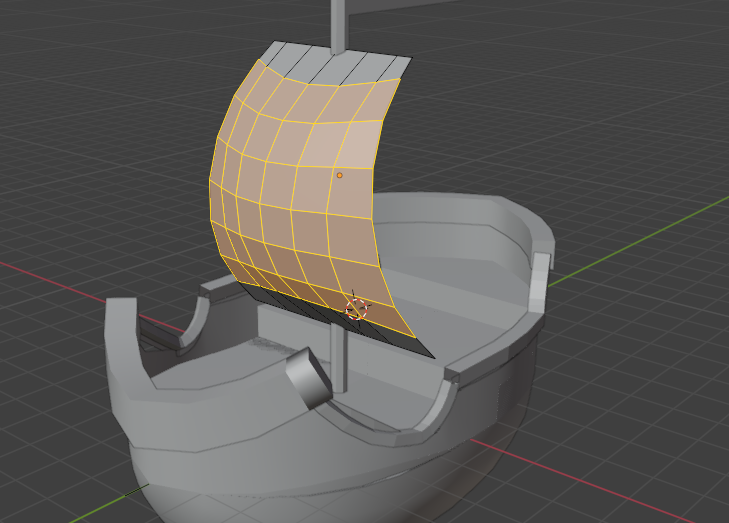
Task: Click the red-white 3D cursor circle
Action: click(x=357, y=309)
